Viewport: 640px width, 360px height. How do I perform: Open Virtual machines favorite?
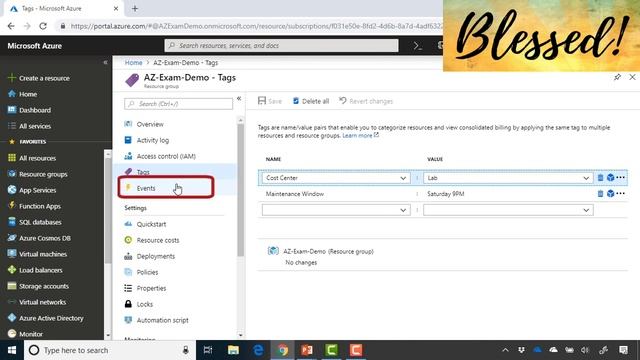pos(42,254)
